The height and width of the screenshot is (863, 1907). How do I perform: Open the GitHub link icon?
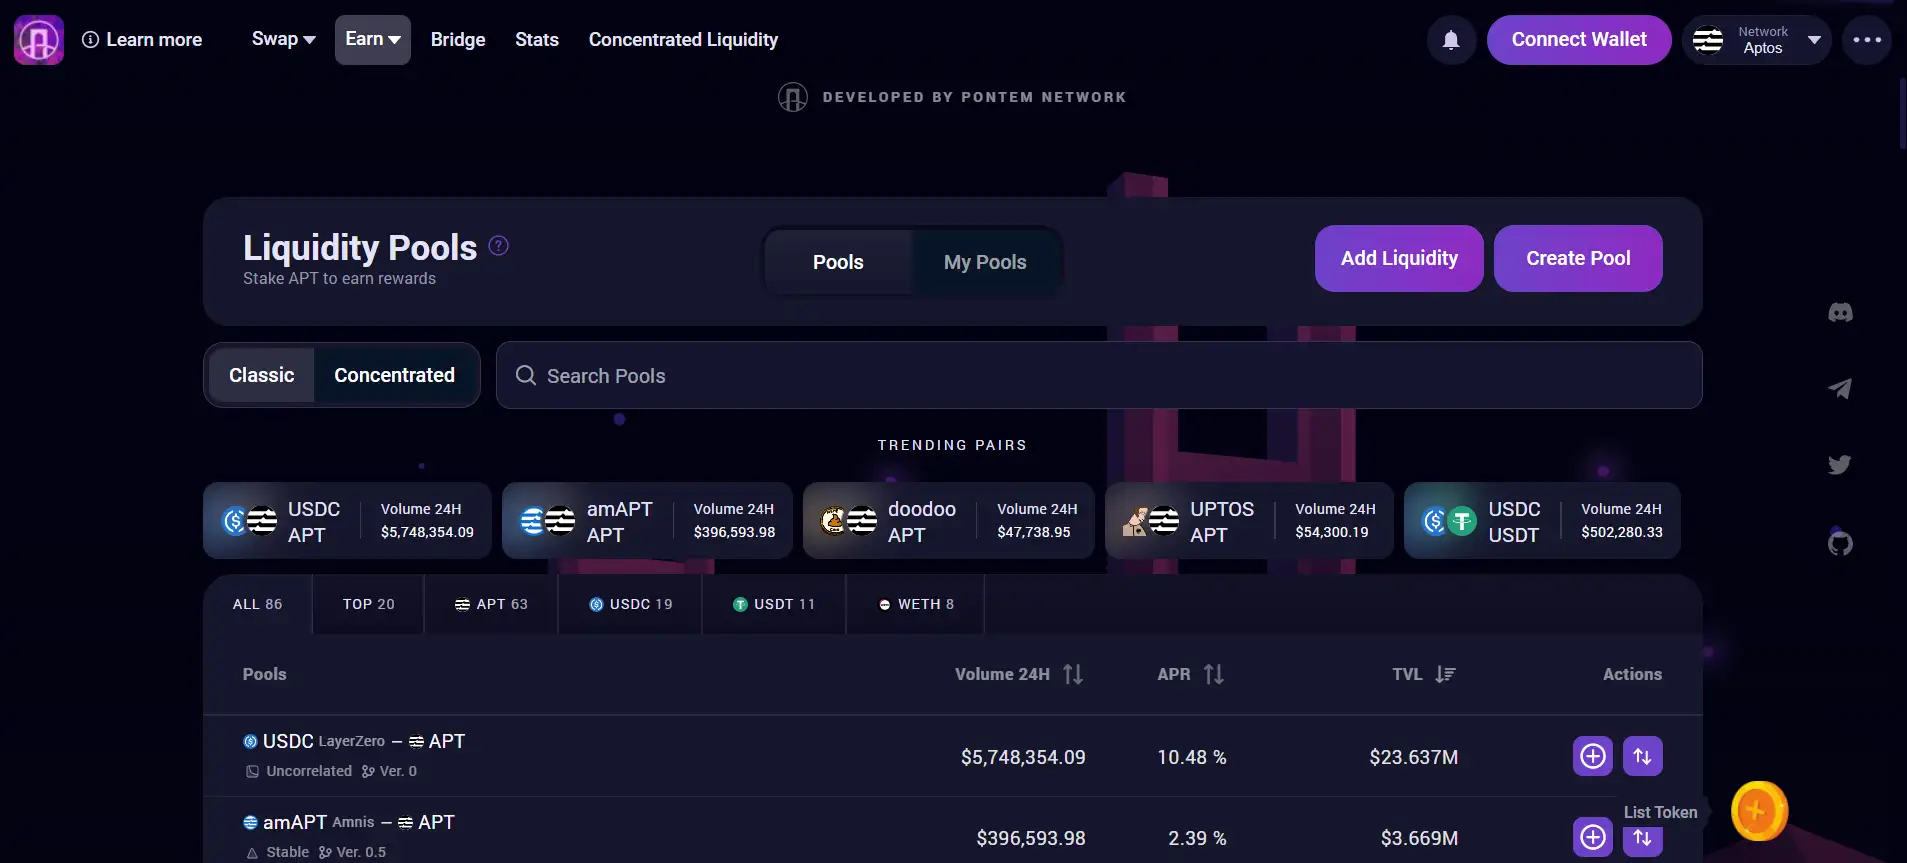click(x=1840, y=543)
